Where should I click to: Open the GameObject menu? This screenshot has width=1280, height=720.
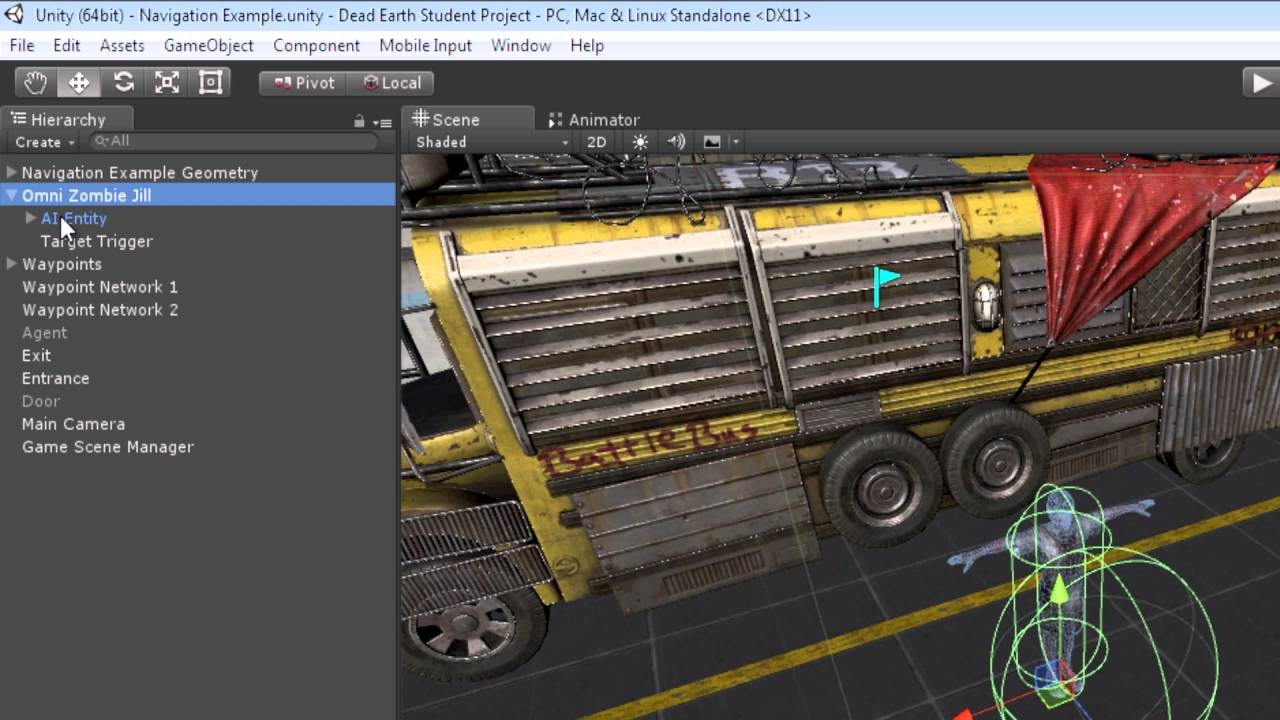coord(209,45)
